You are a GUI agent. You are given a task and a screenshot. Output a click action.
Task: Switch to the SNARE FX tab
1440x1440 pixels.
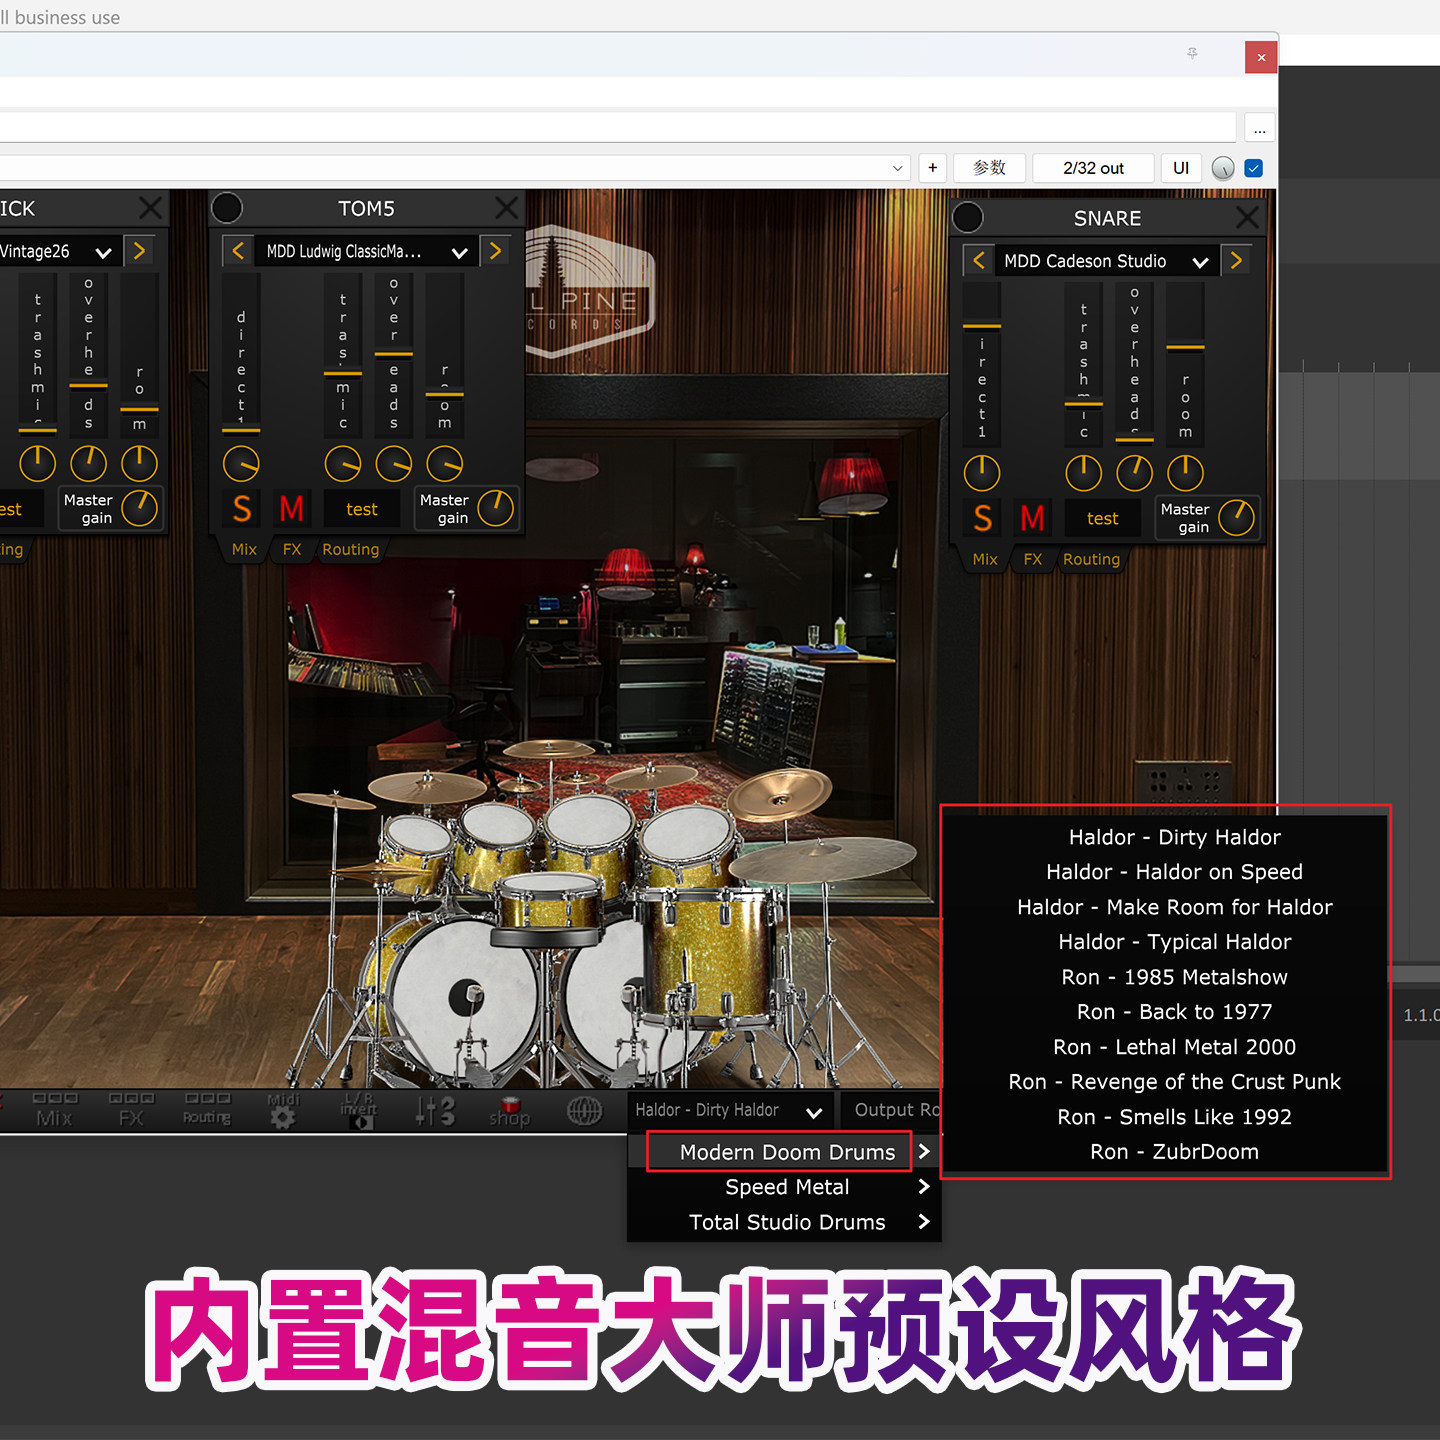coord(1033,559)
